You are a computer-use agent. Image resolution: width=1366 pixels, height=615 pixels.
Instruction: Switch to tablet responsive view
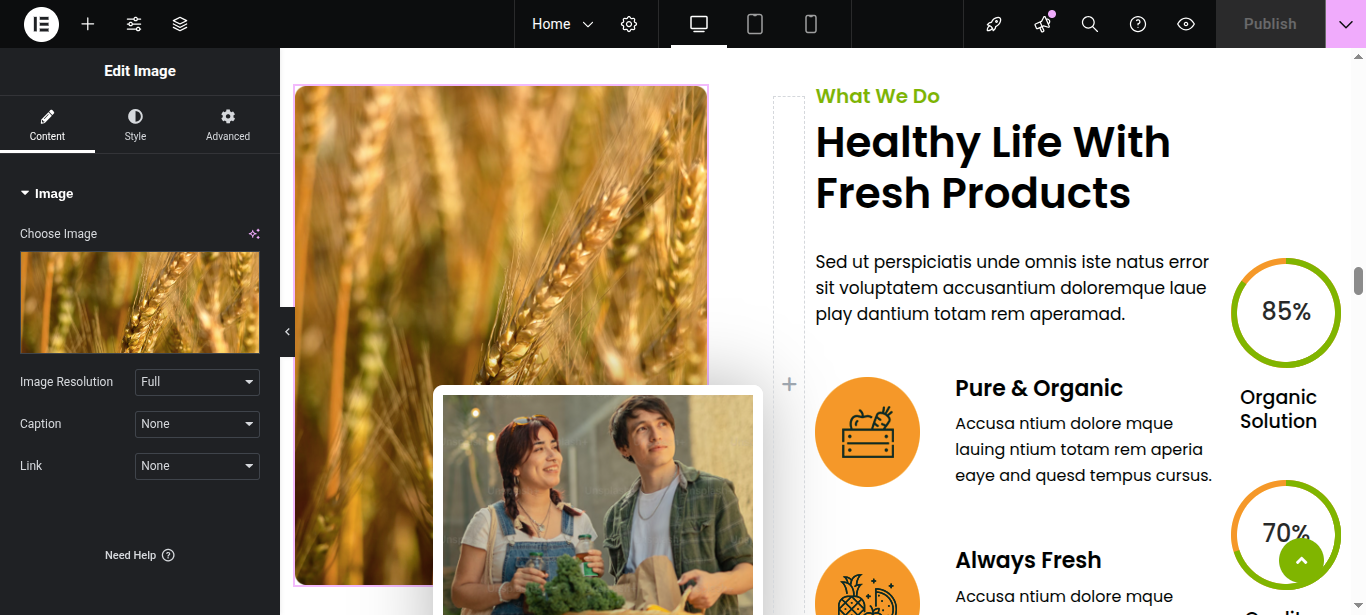click(755, 24)
